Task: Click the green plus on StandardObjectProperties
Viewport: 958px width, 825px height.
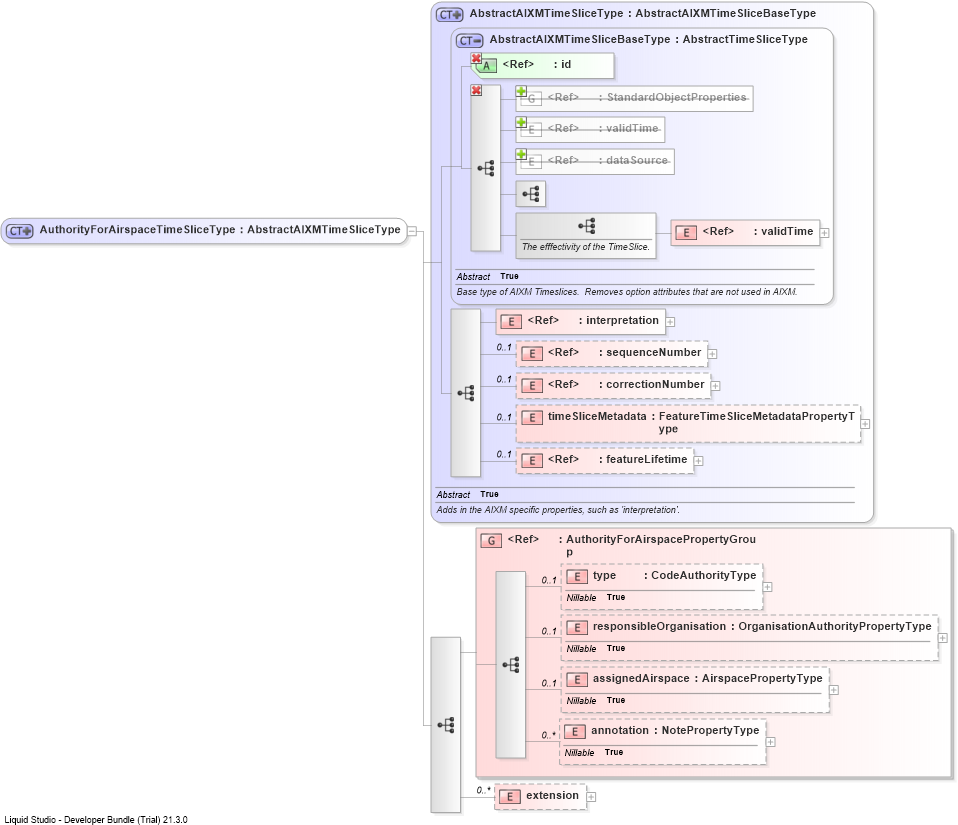Action: coord(521,91)
